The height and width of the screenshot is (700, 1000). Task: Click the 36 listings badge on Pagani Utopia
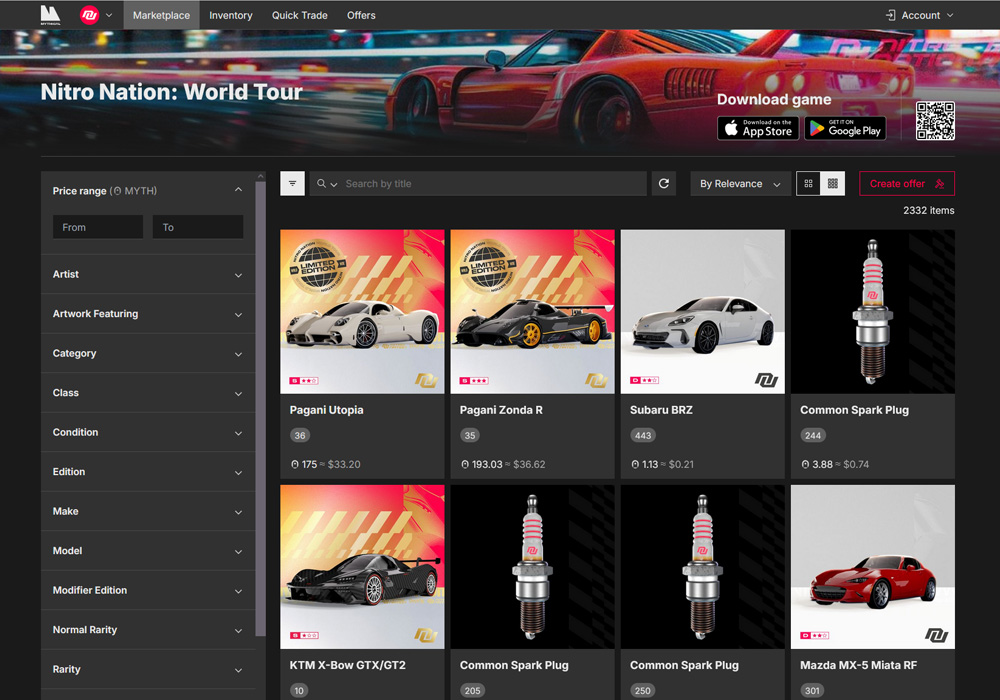[x=300, y=435]
